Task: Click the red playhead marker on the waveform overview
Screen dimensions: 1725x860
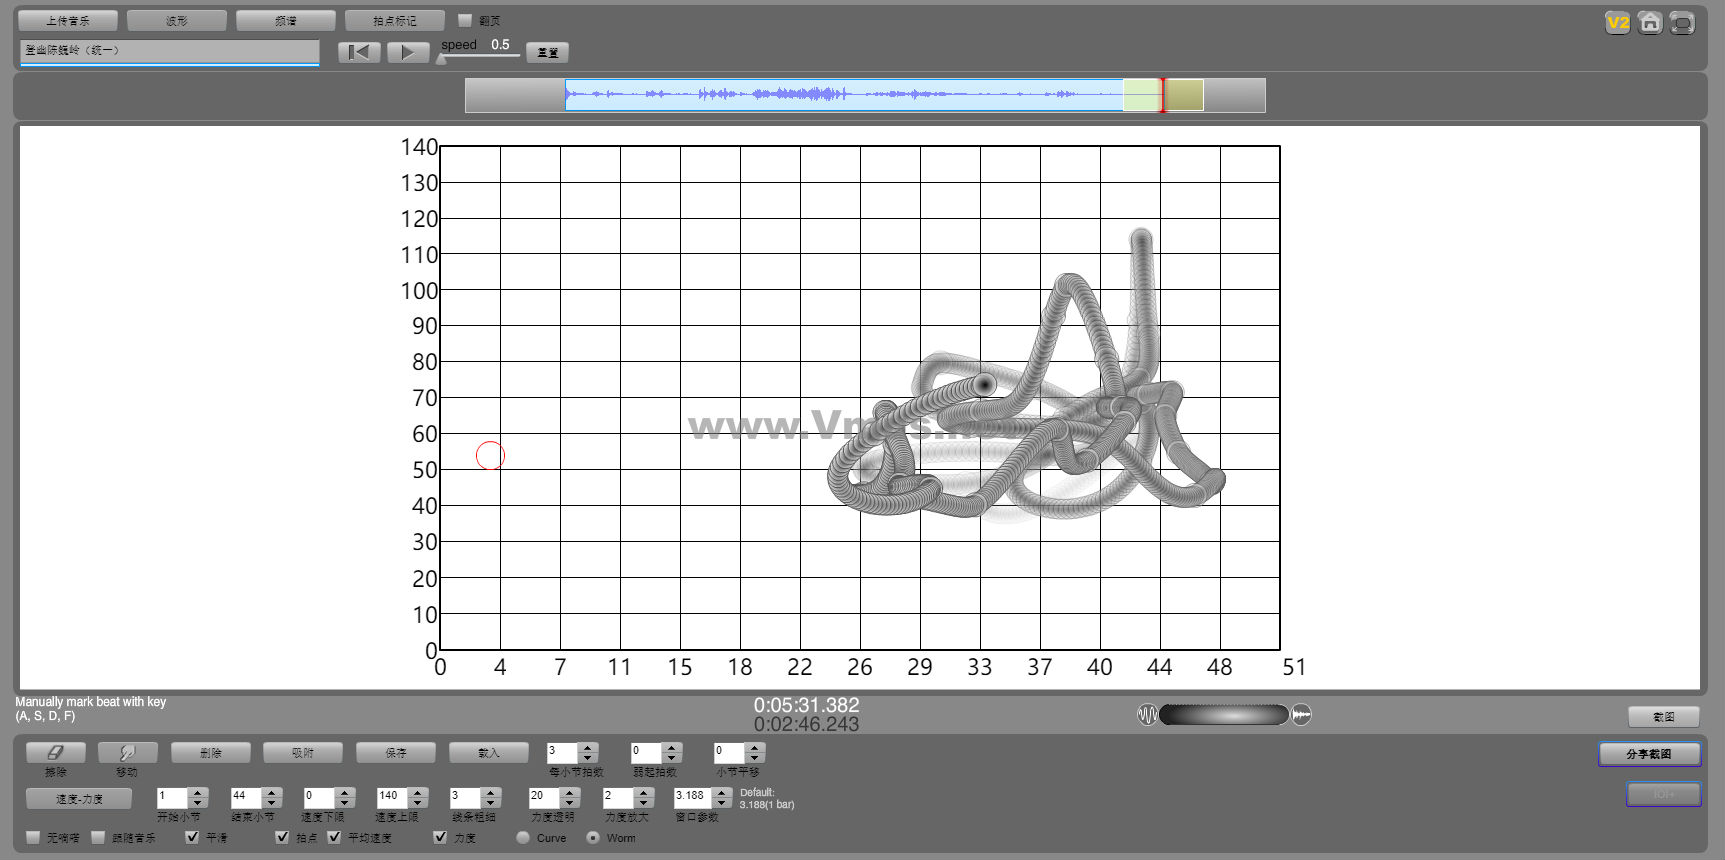Action: (x=1162, y=95)
